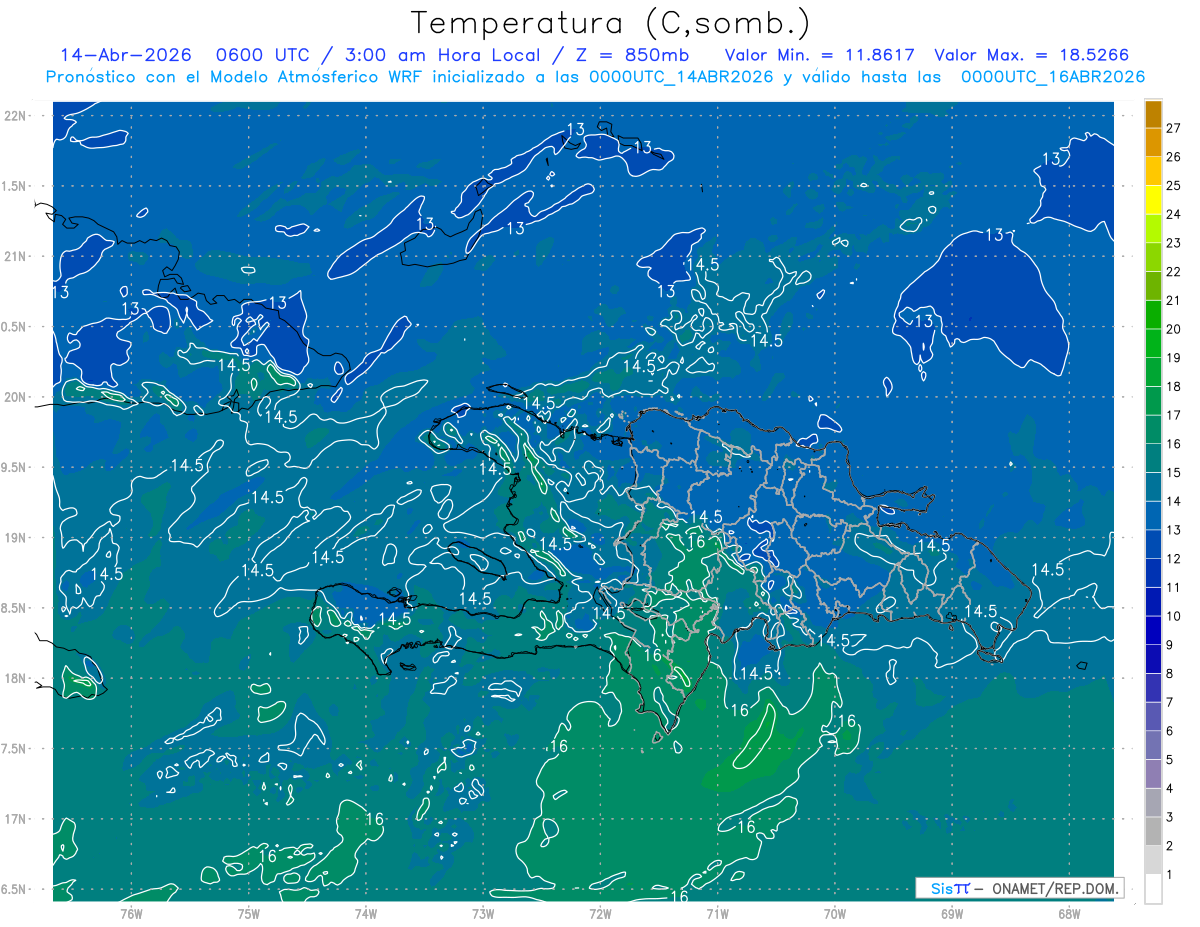Click the 68W longitude axis label

coord(1069,913)
